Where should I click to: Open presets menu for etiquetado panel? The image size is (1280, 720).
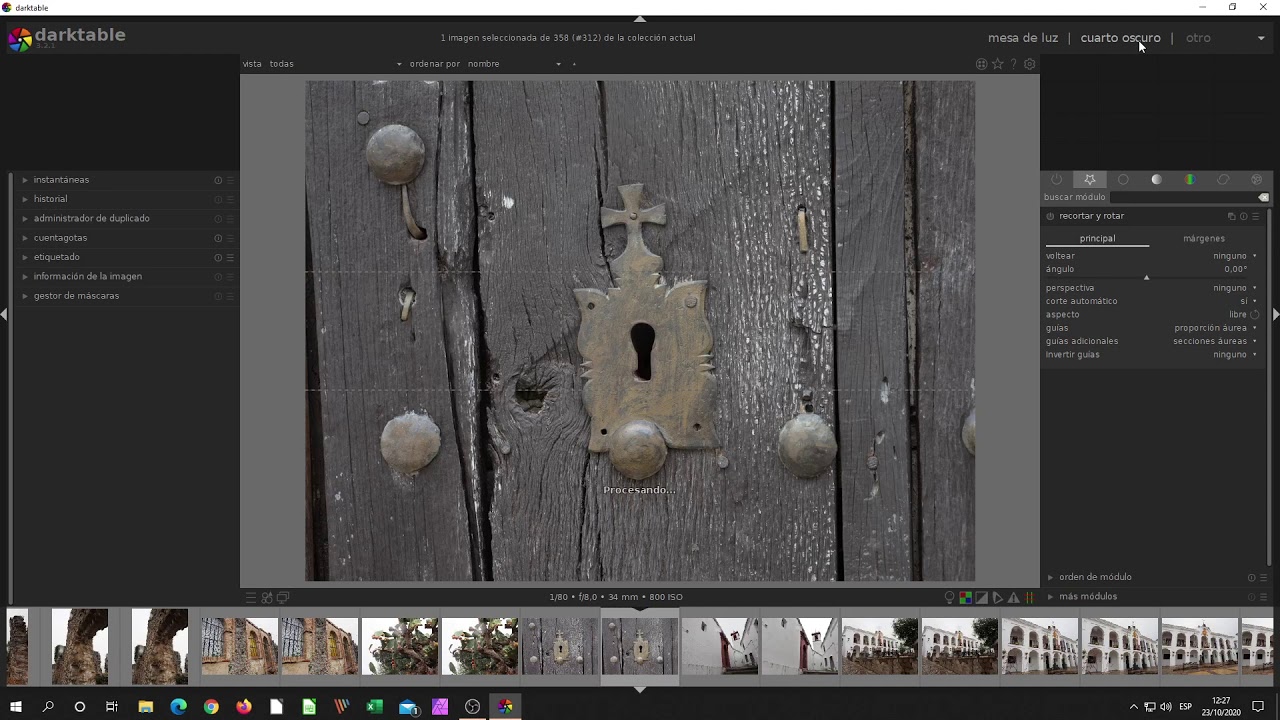(230, 257)
